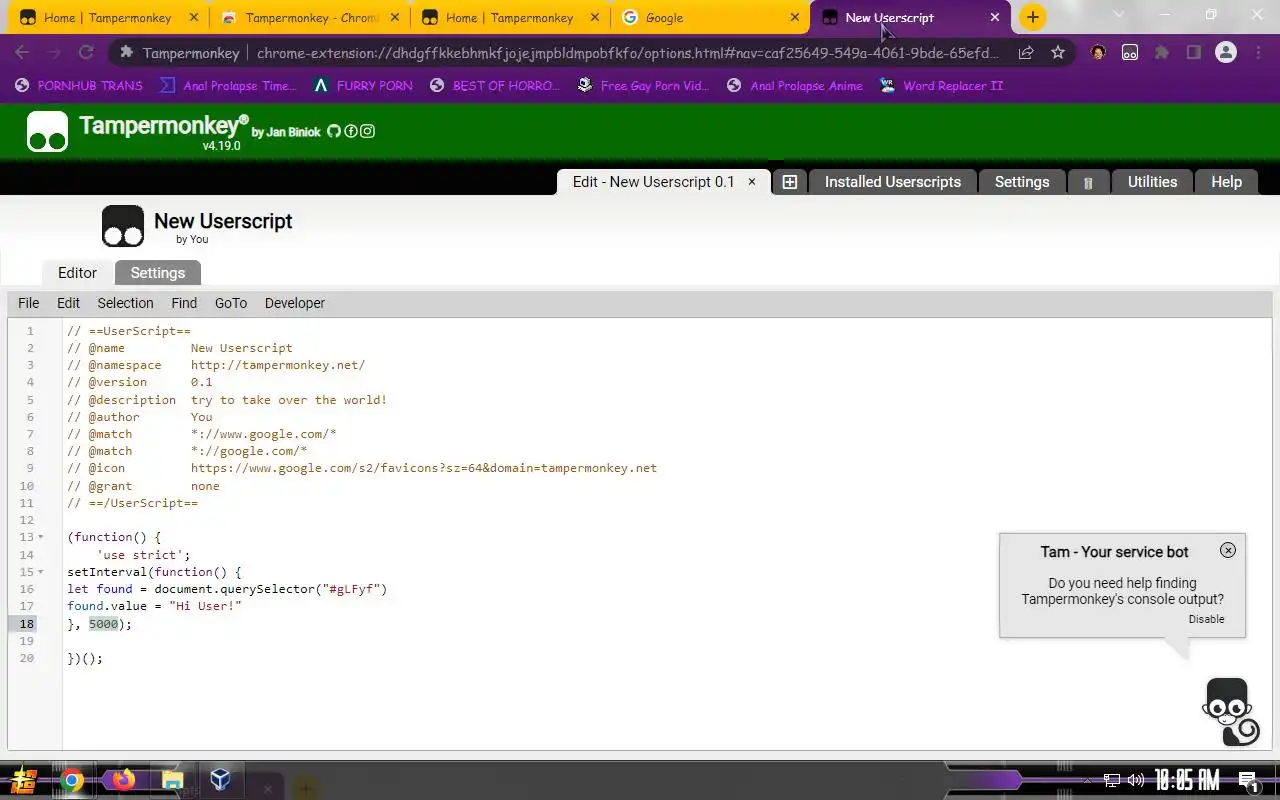The height and width of the screenshot is (800, 1280).
Task: Dismiss the Tam service bot popup
Action: (x=1228, y=550)
